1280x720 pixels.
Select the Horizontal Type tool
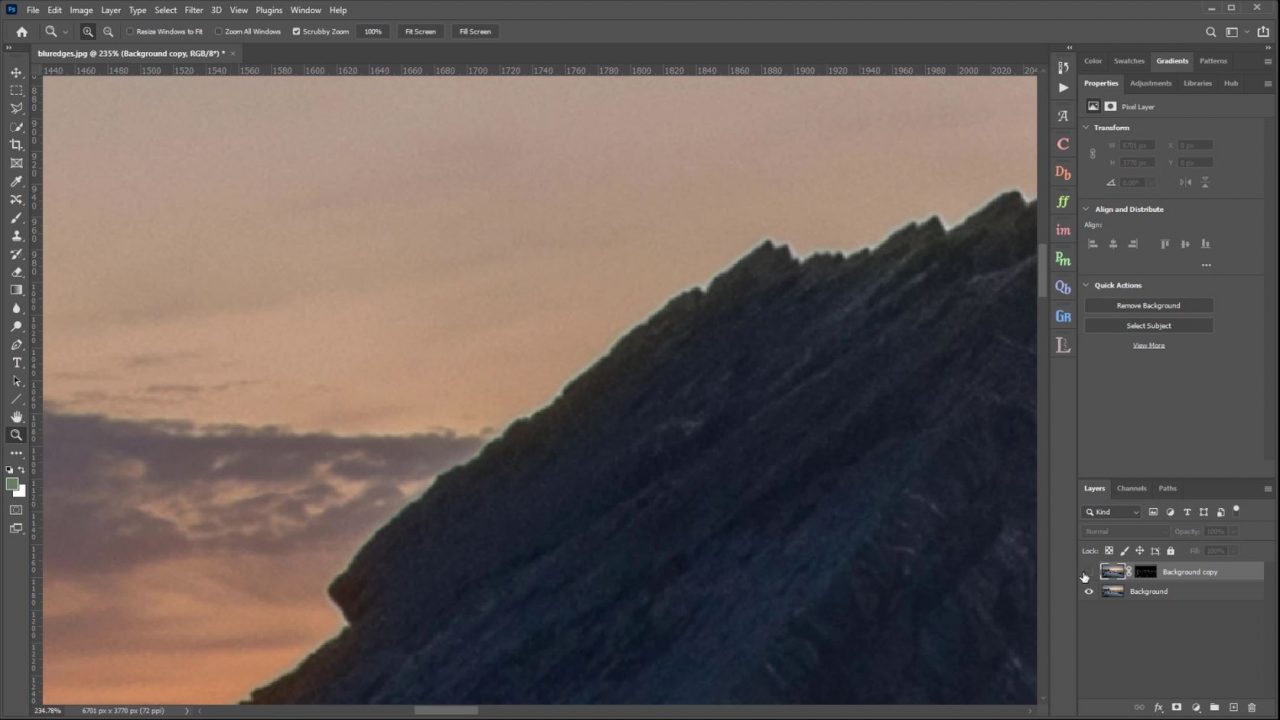[x=16, y=363]
